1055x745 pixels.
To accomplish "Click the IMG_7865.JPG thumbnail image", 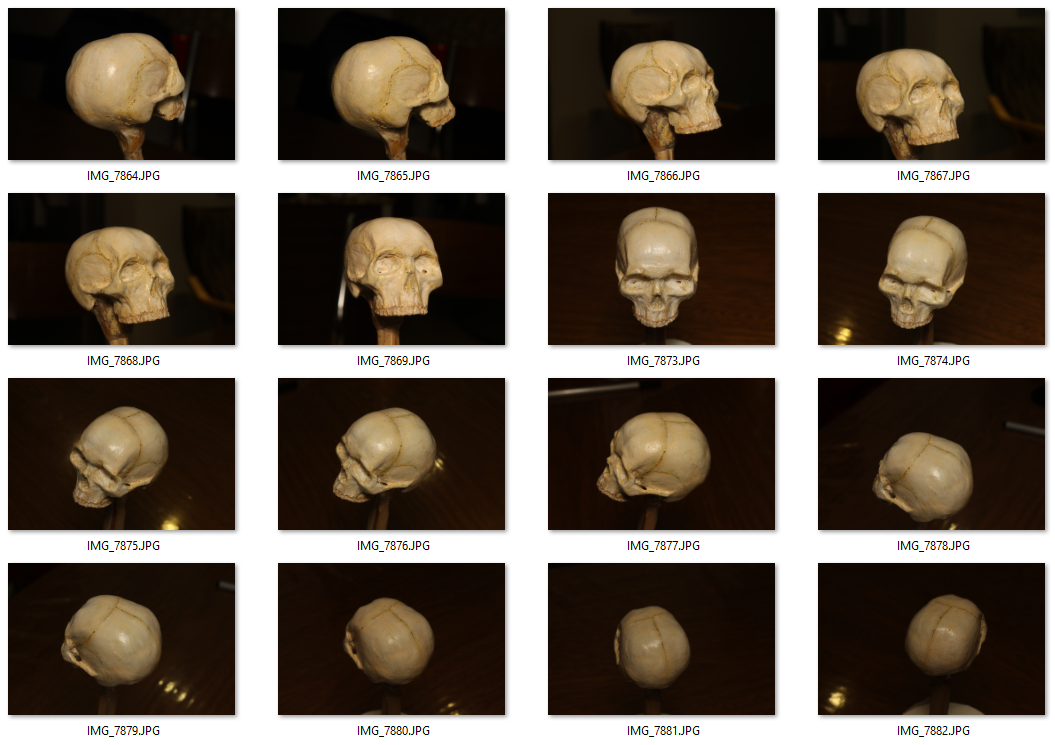I will (x=391, y=84).
